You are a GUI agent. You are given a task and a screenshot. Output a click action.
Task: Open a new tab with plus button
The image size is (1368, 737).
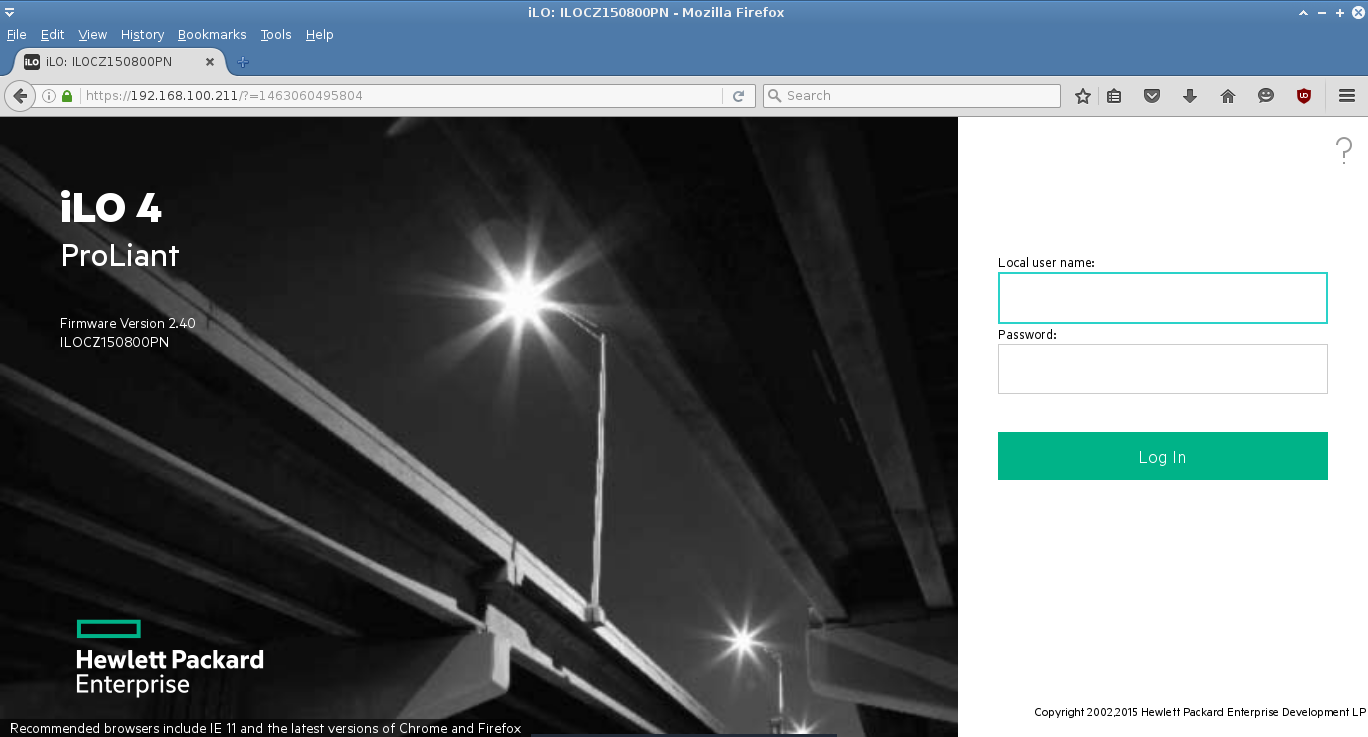coord(243,62)
